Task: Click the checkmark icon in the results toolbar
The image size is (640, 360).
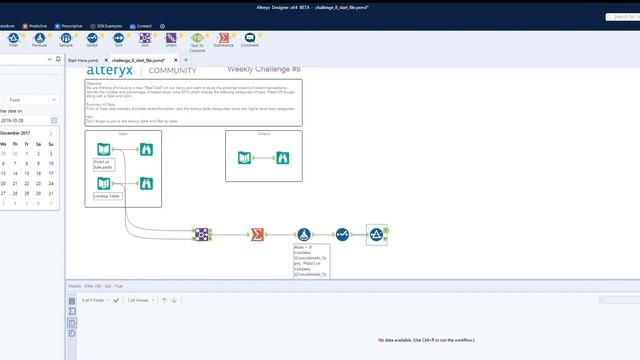Action: 116,300
